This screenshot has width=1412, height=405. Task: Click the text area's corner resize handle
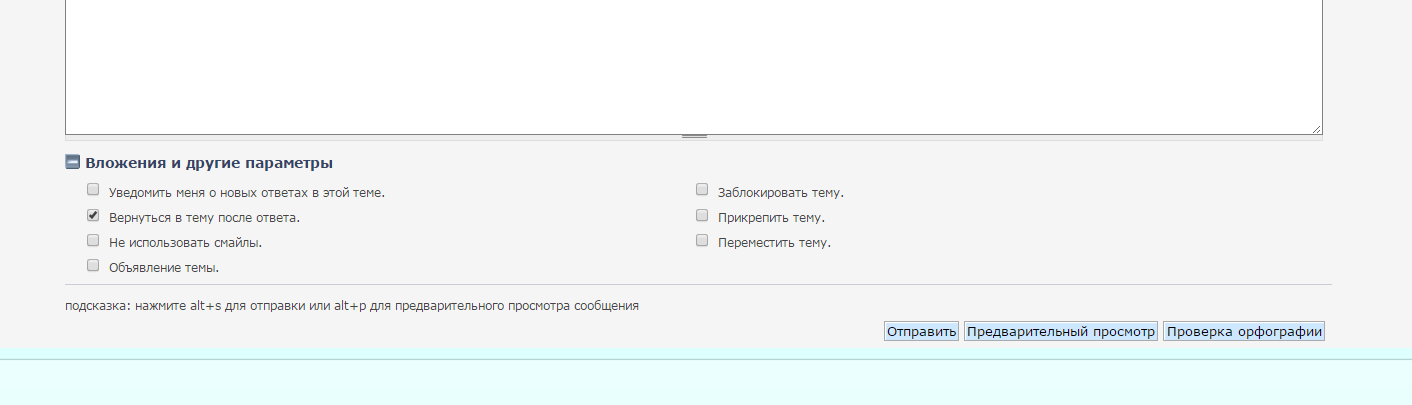(x=1317, y=129)
